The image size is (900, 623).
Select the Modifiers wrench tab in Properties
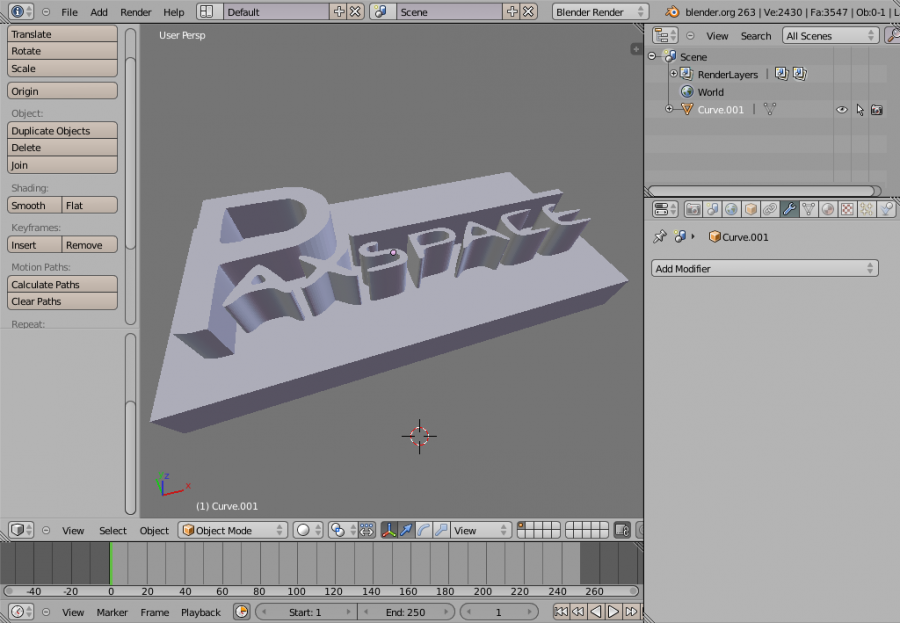click(x=789, y=208)
